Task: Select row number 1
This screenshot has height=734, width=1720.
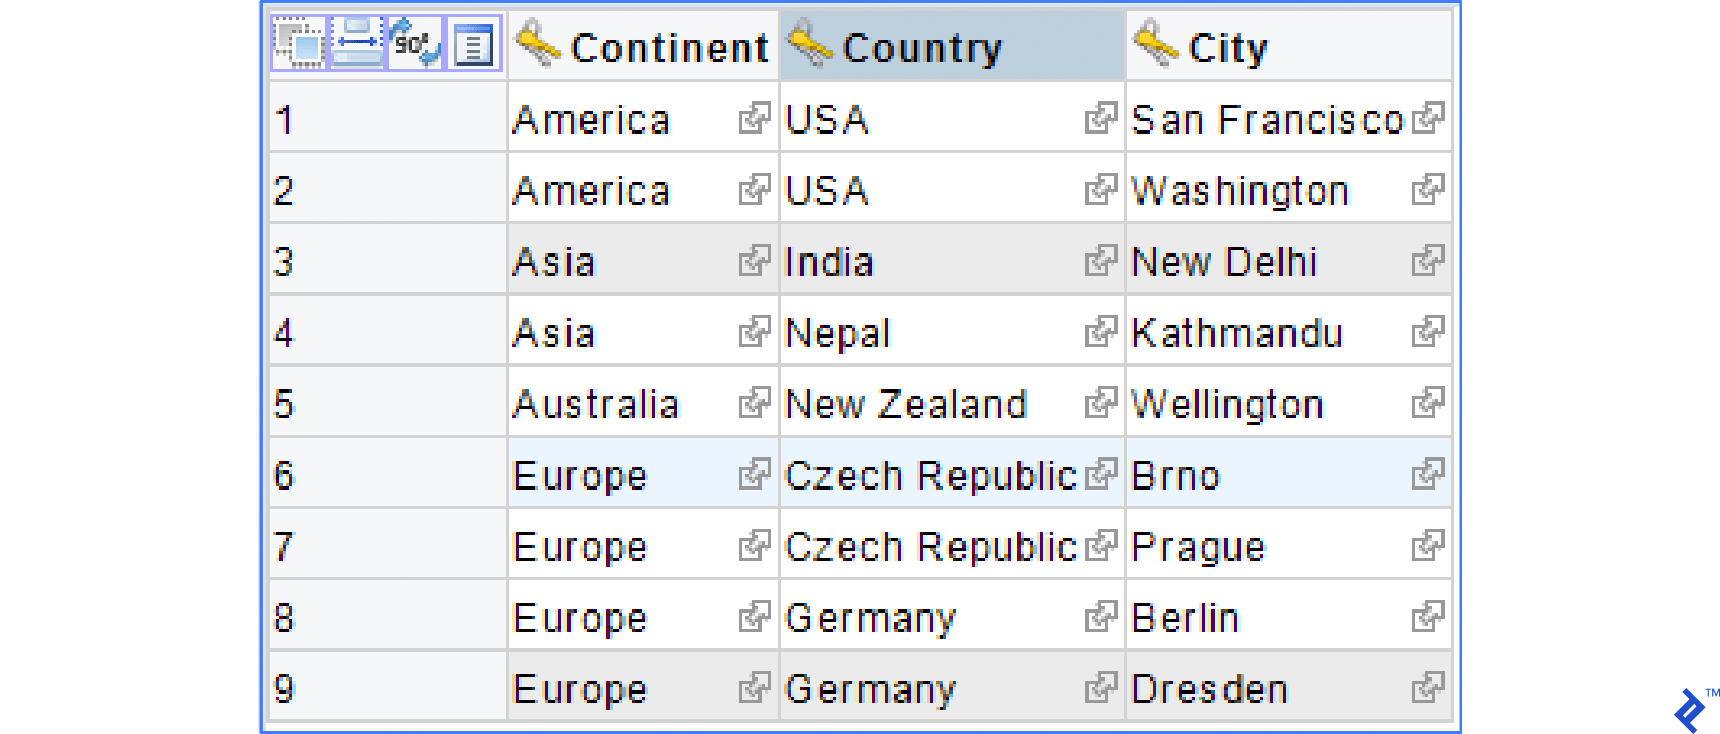Action: tap(387, 118)
